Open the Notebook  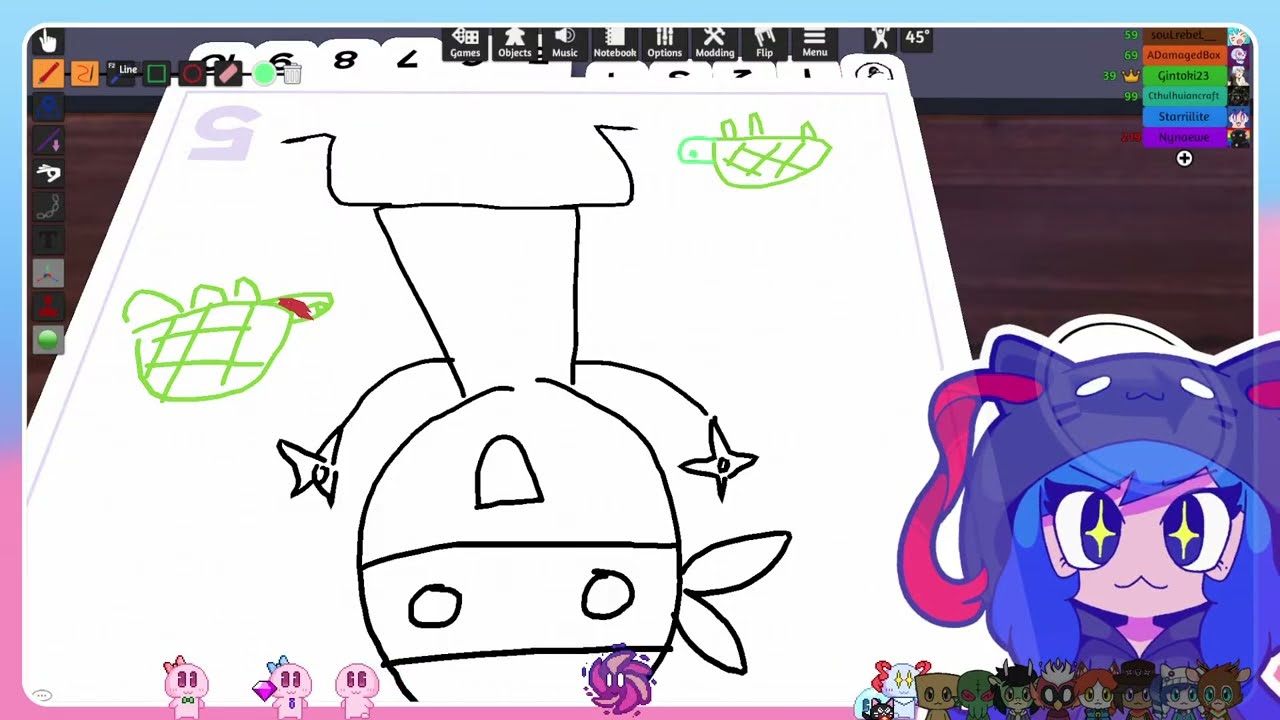click(615, 42)
